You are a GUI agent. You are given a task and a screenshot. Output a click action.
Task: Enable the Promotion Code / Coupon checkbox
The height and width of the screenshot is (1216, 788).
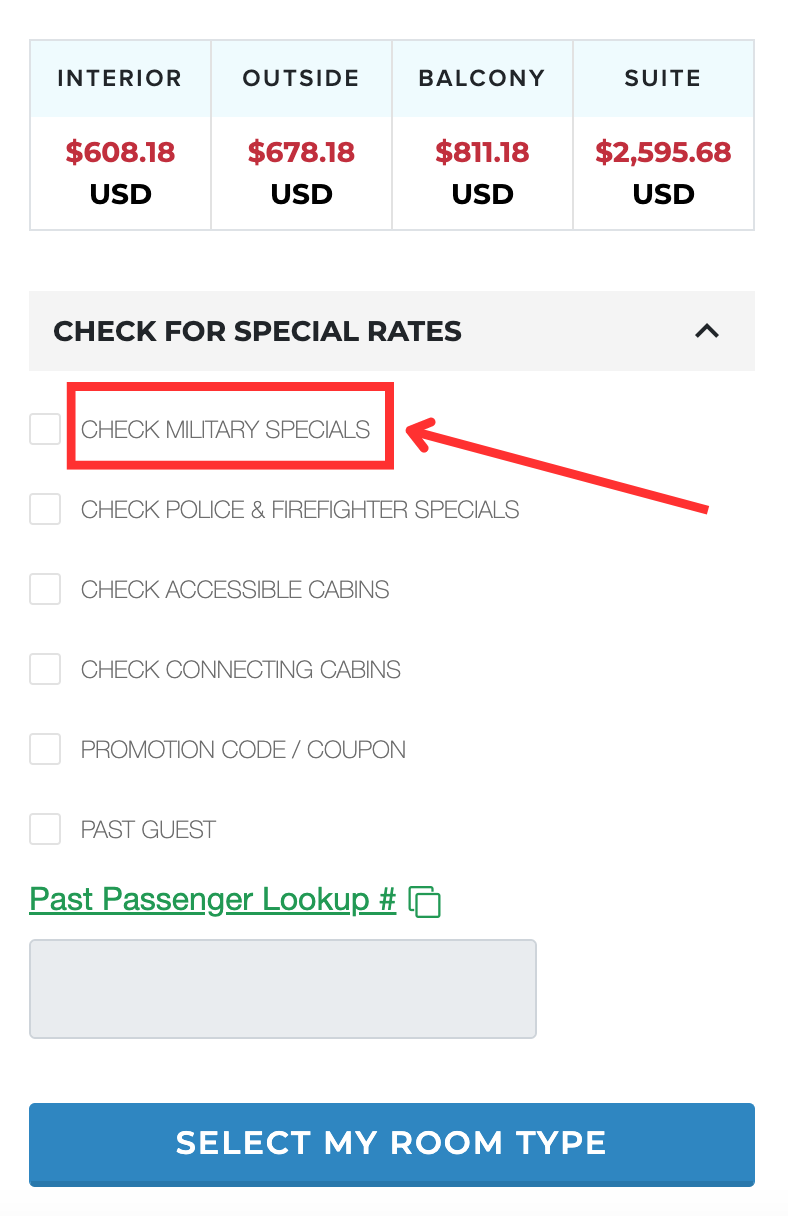tap(45, 749)
